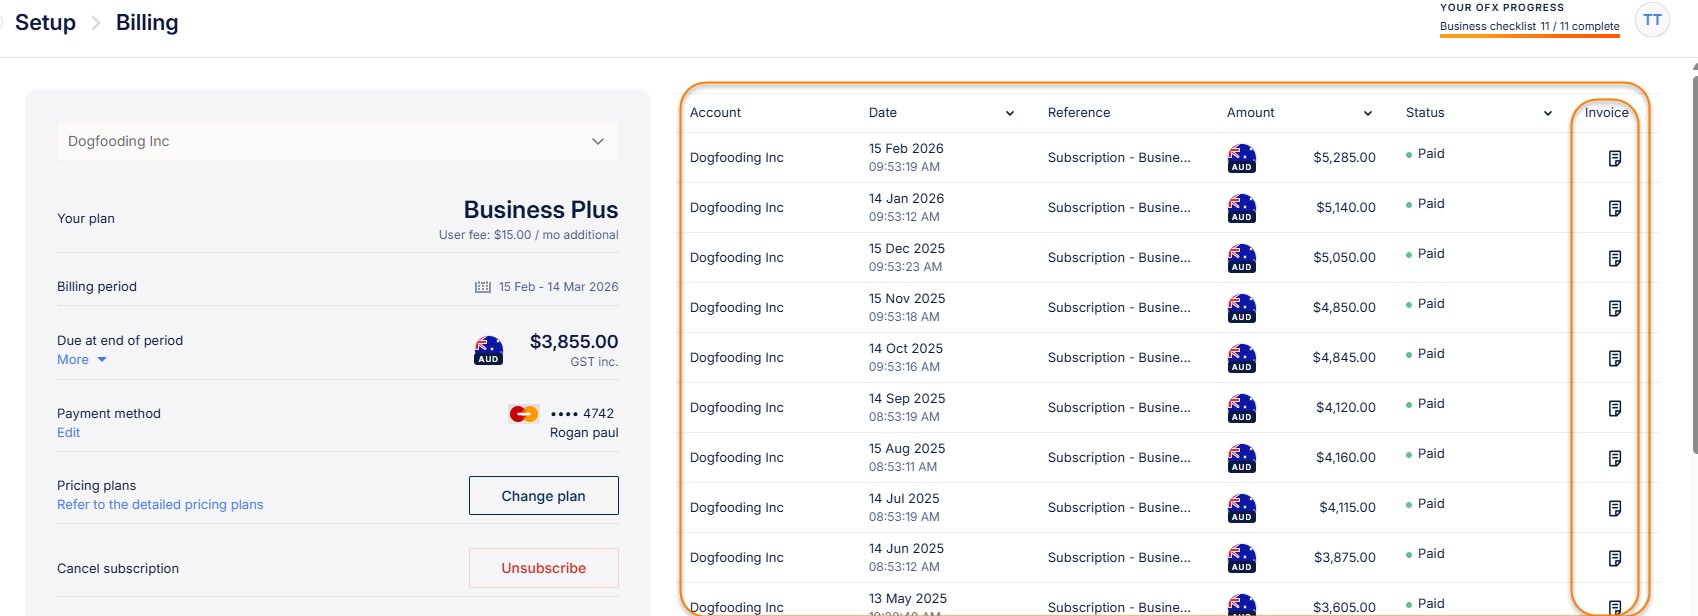Download the 15 Dec 2025 invoice
Image resolution: width=1698 pixels, height=616 pixels.
pyautogui.click(x=1614, y=258)
